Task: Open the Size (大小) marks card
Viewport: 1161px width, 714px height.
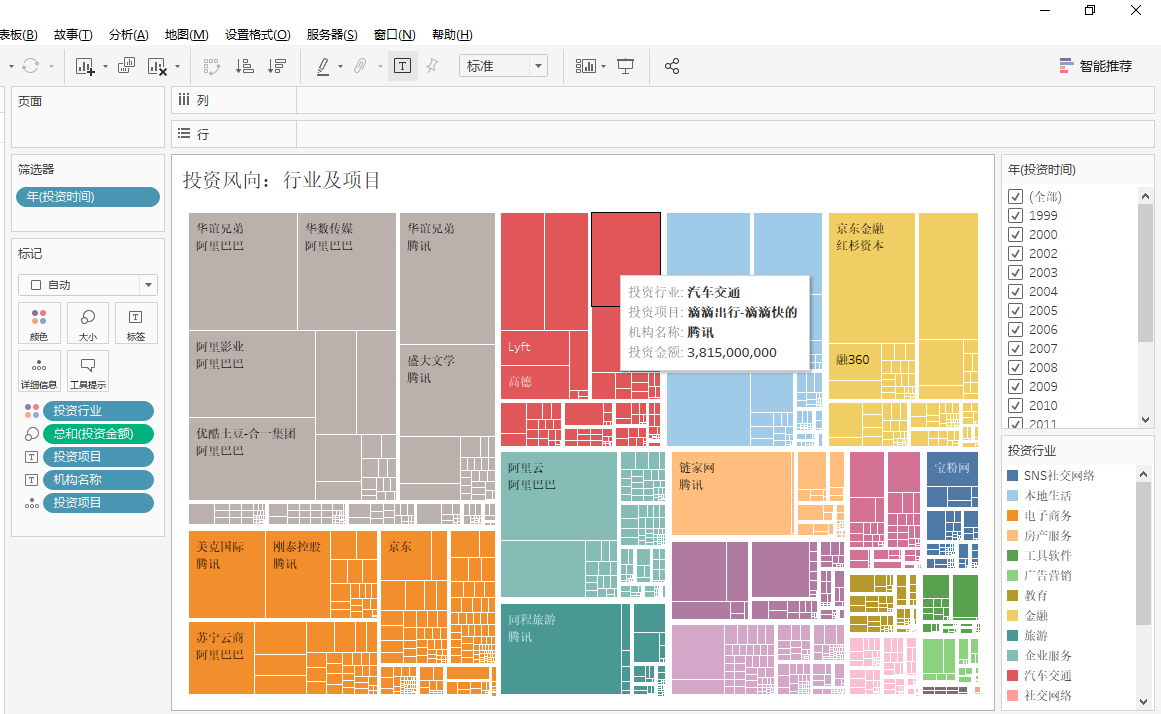Action: (88, 323)
